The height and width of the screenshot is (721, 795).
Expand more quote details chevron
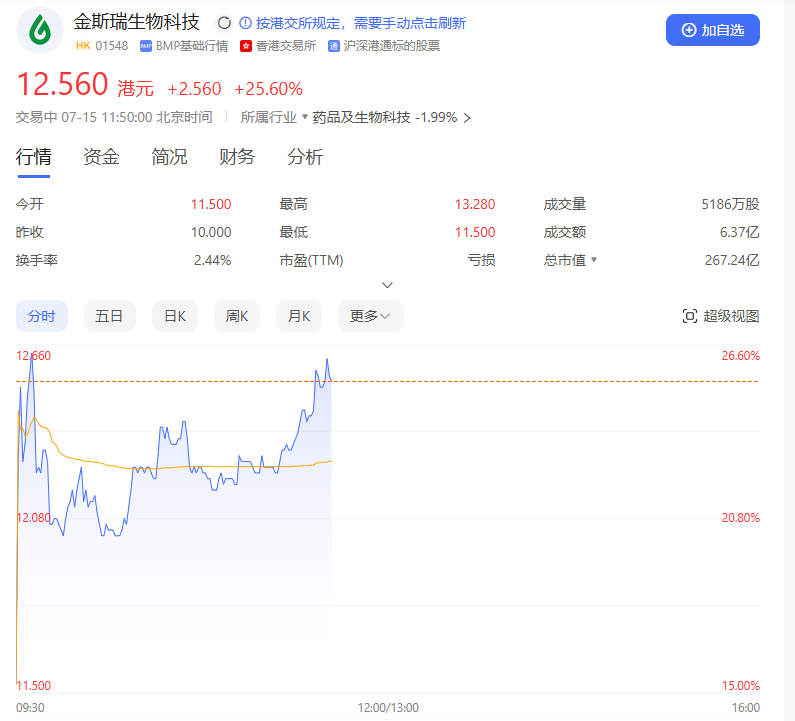coord(387,285)
